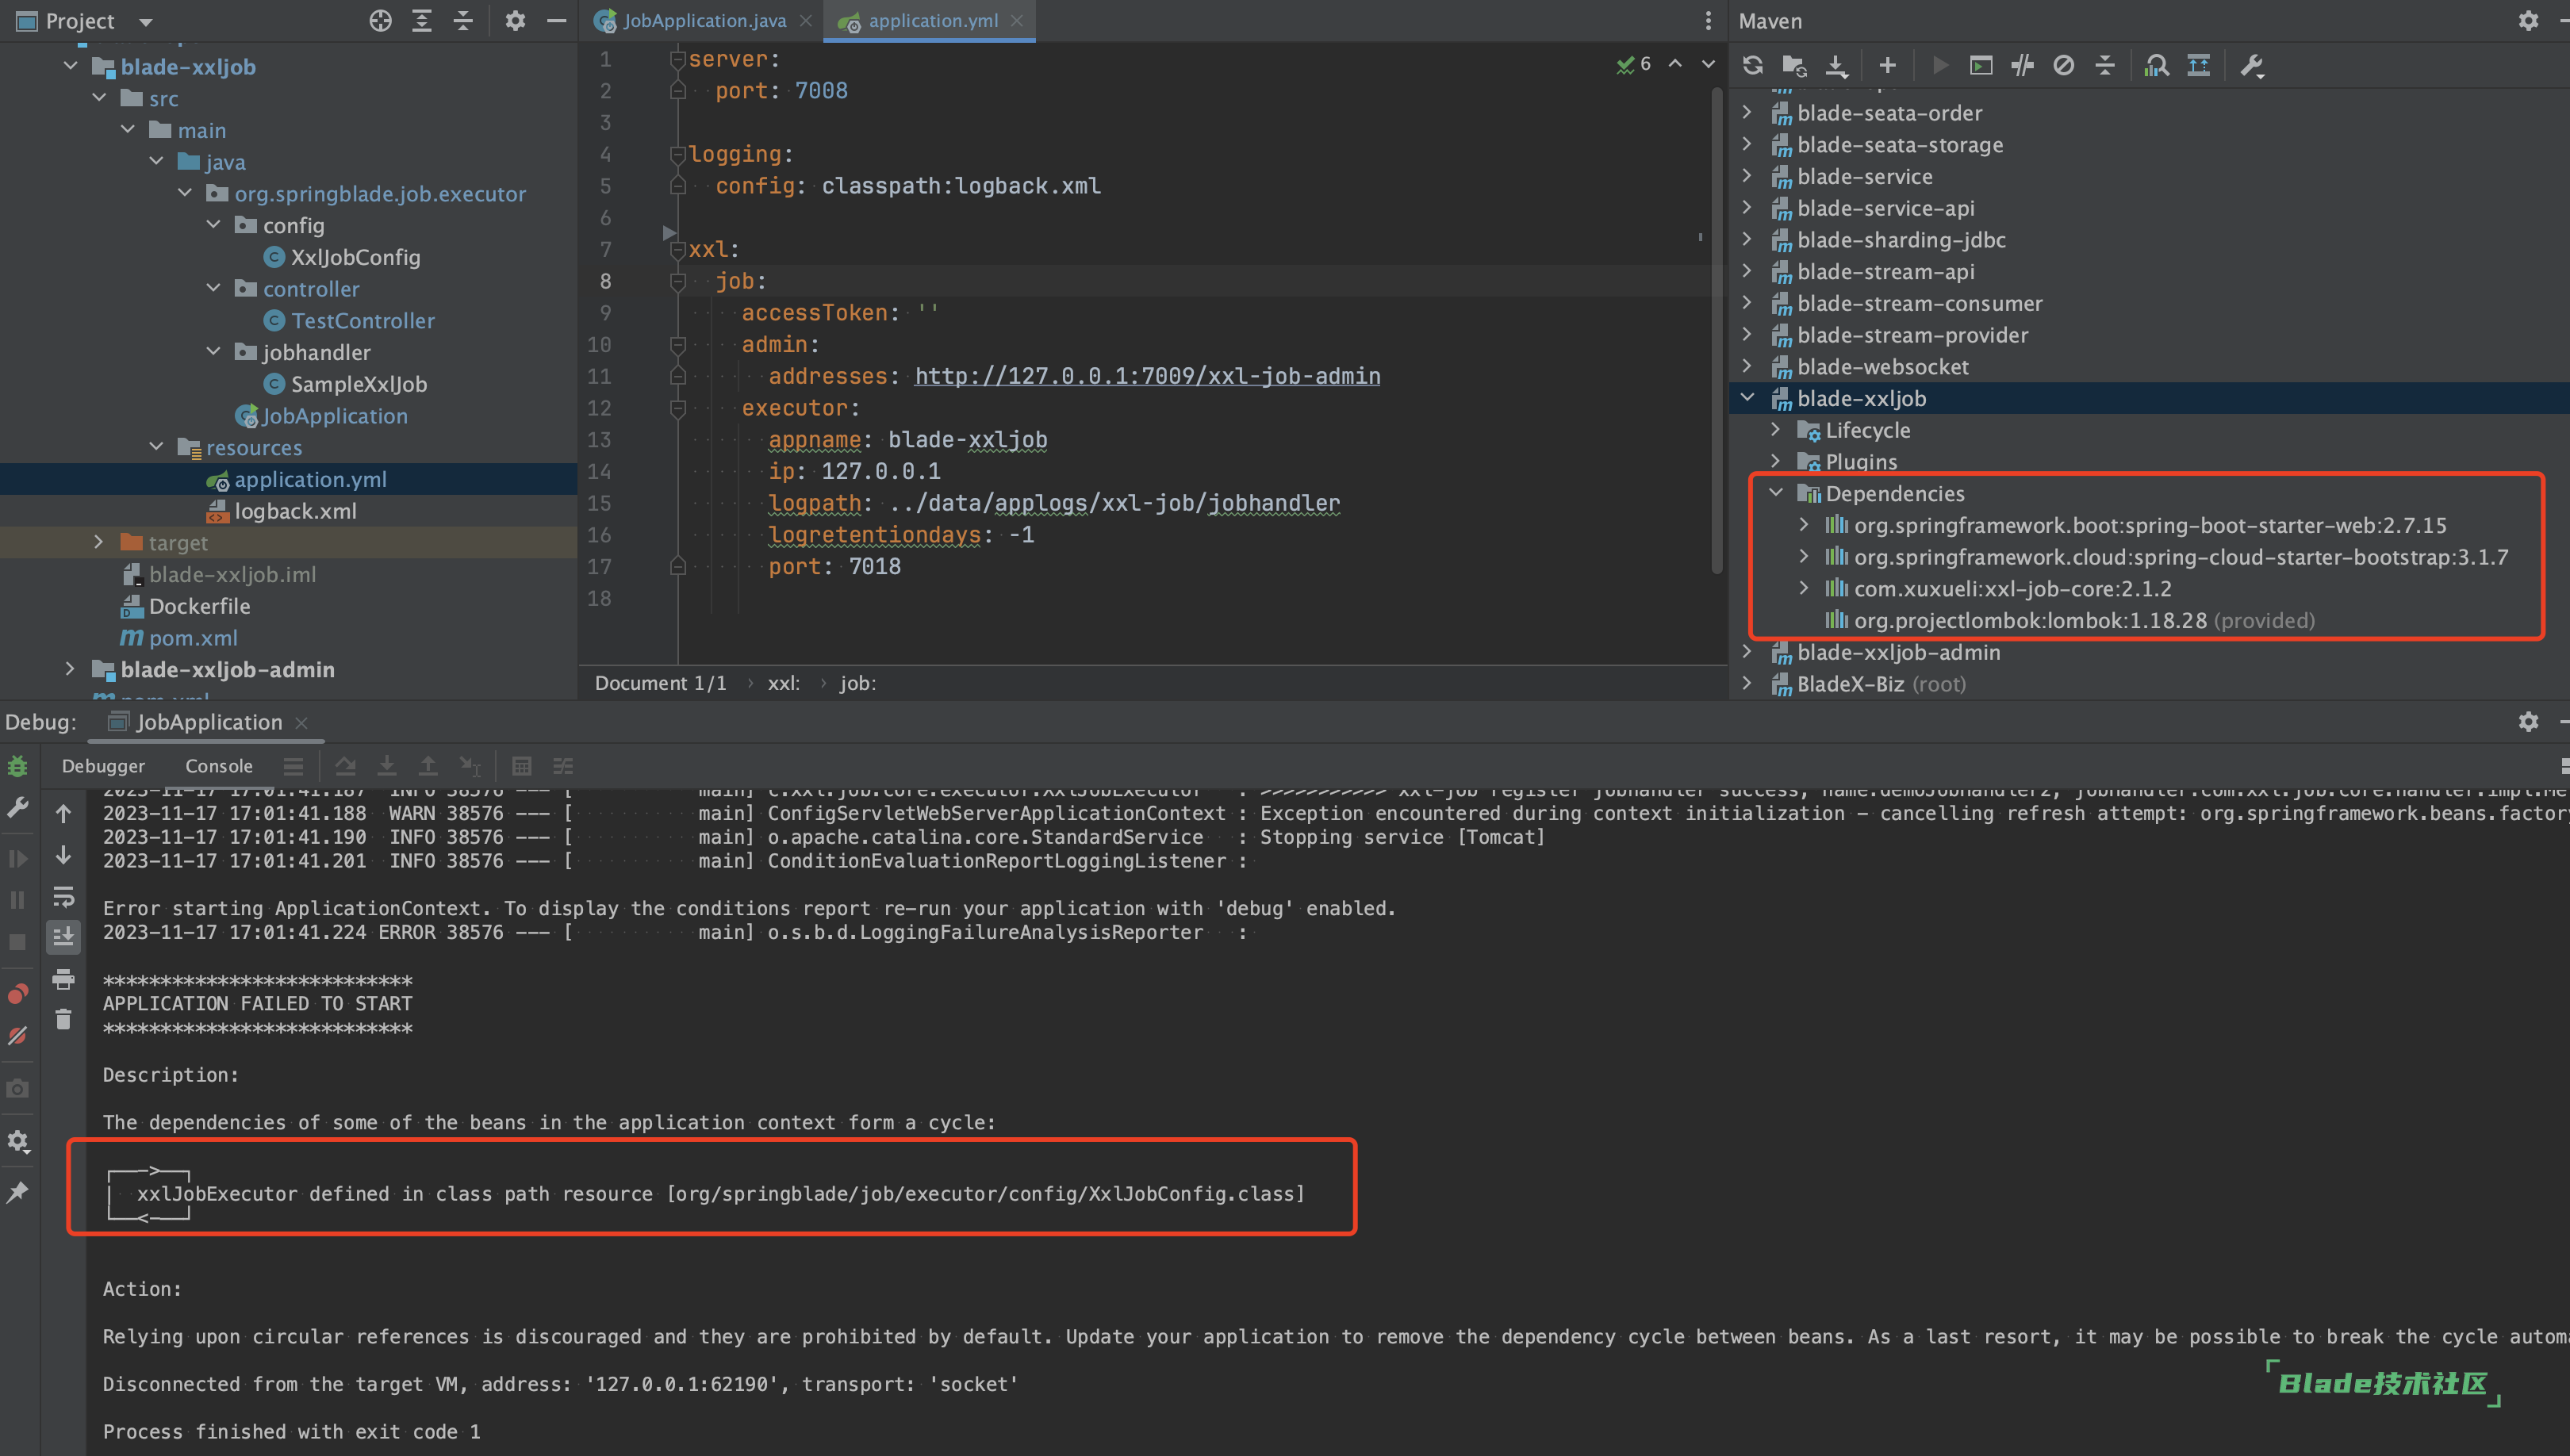Click the debug wrench modify run configuration icon
Image resolution: width=2570 pixels, height=1456 pixels.
pos(18,808)
